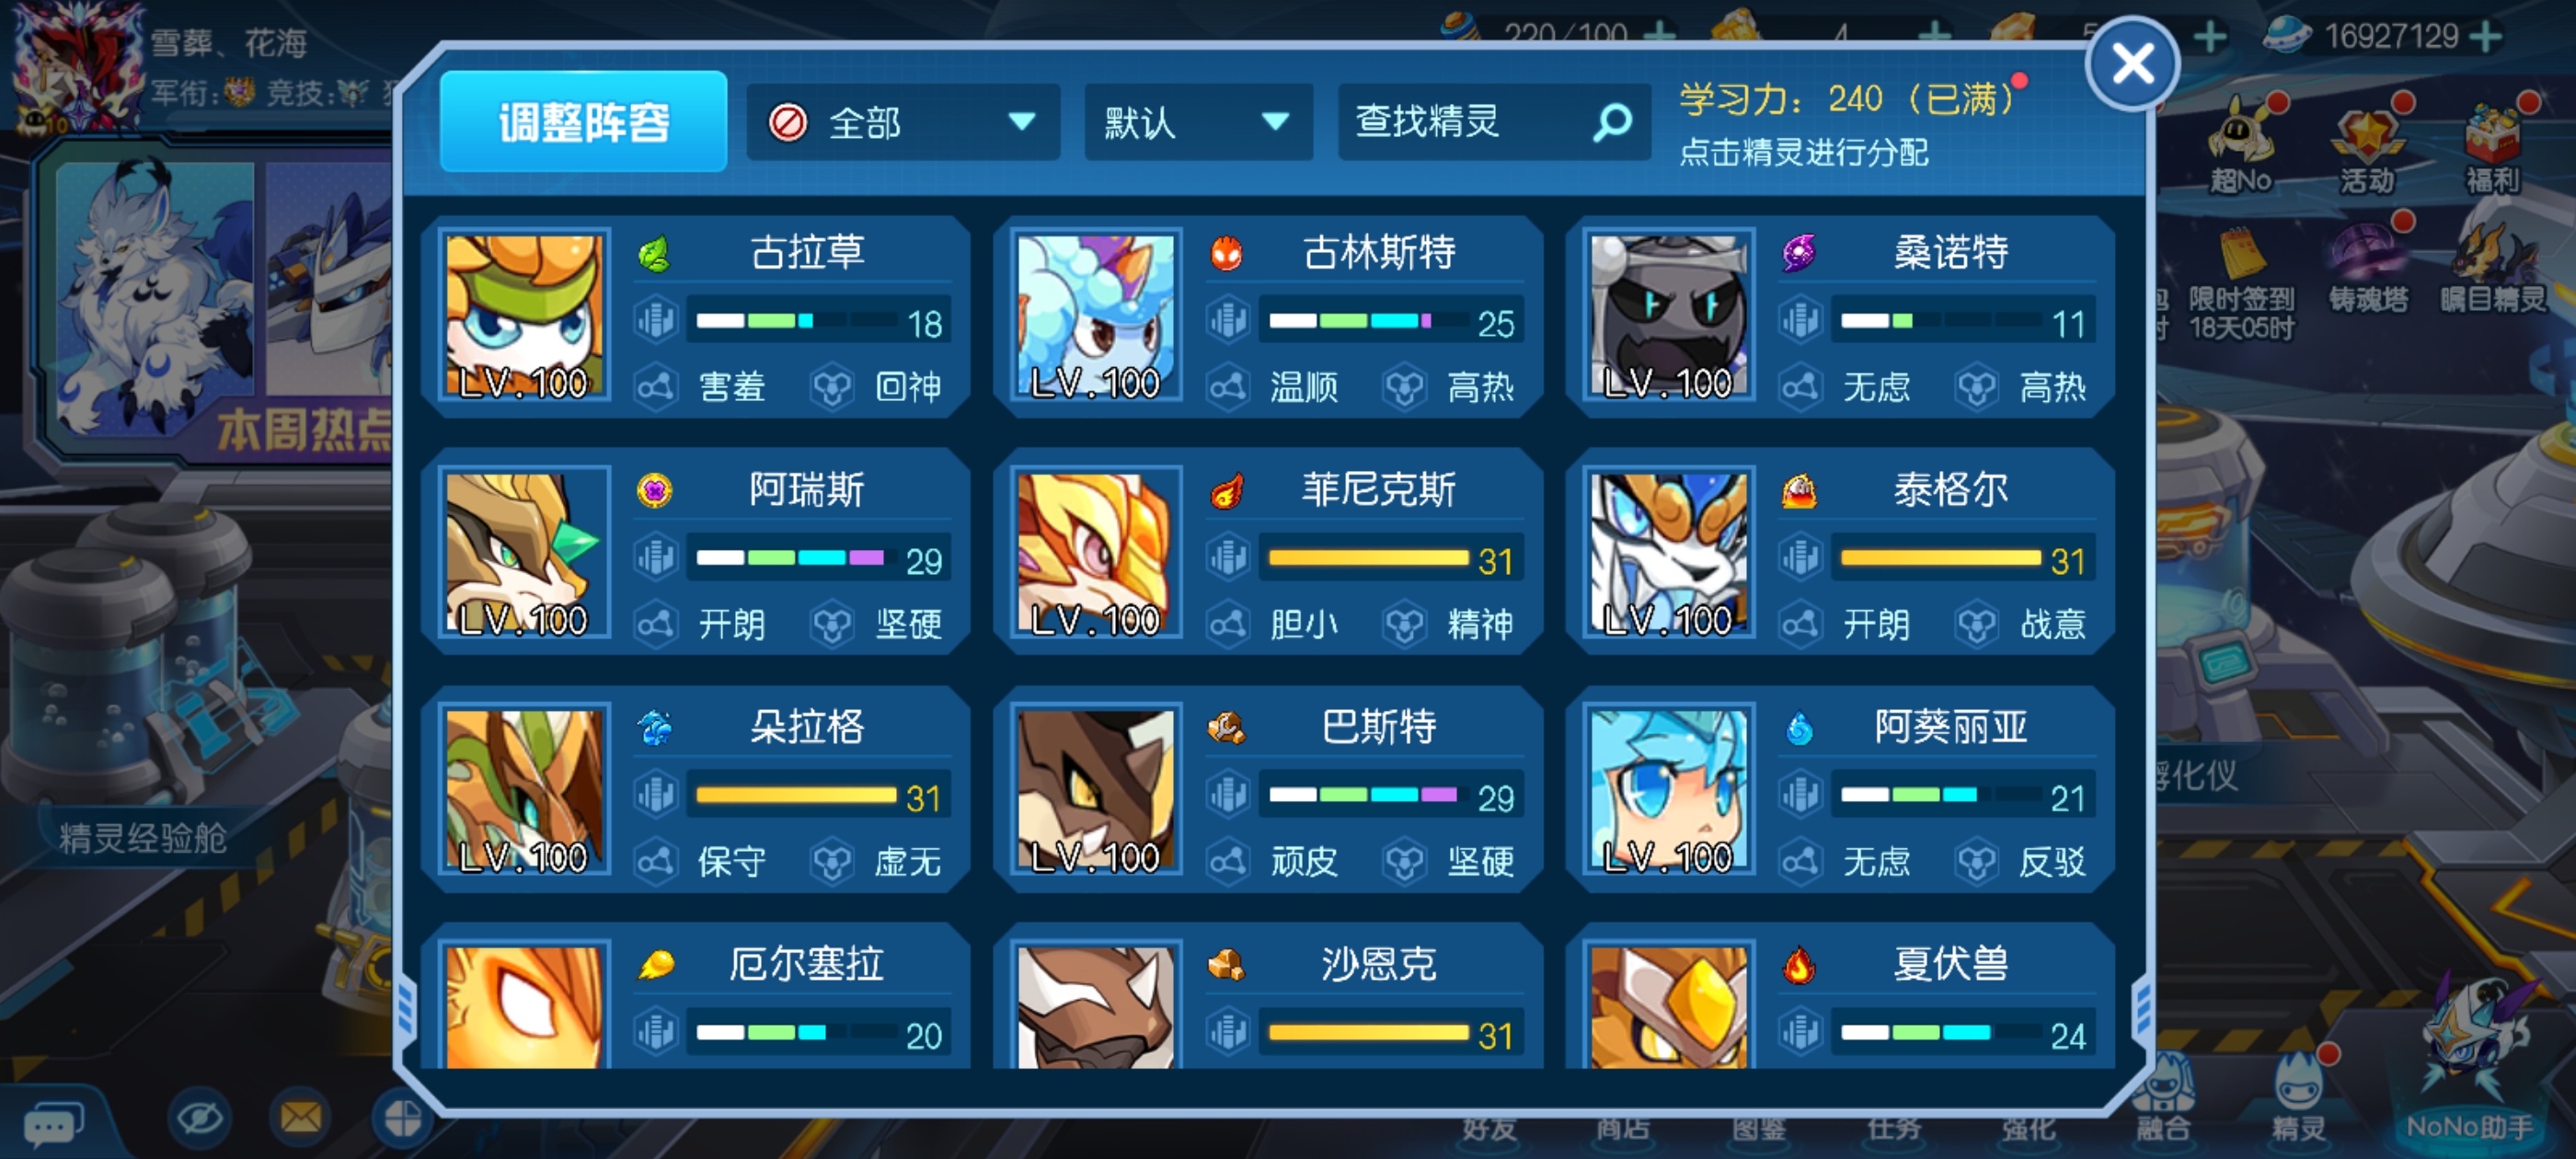This screenshot has width=2576, height=1159.
Task: Select the 精灵 tab at bottom
Action: 2298,1100
